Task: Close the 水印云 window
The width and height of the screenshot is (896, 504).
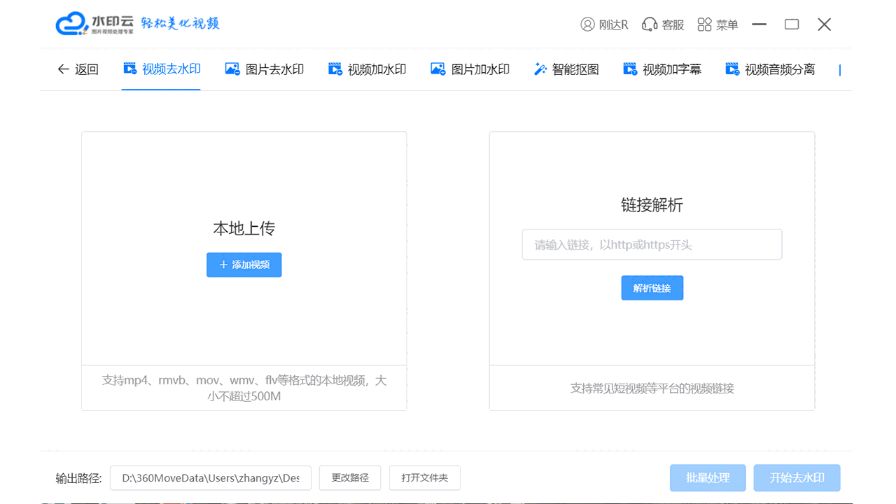Action: [824, 25]
